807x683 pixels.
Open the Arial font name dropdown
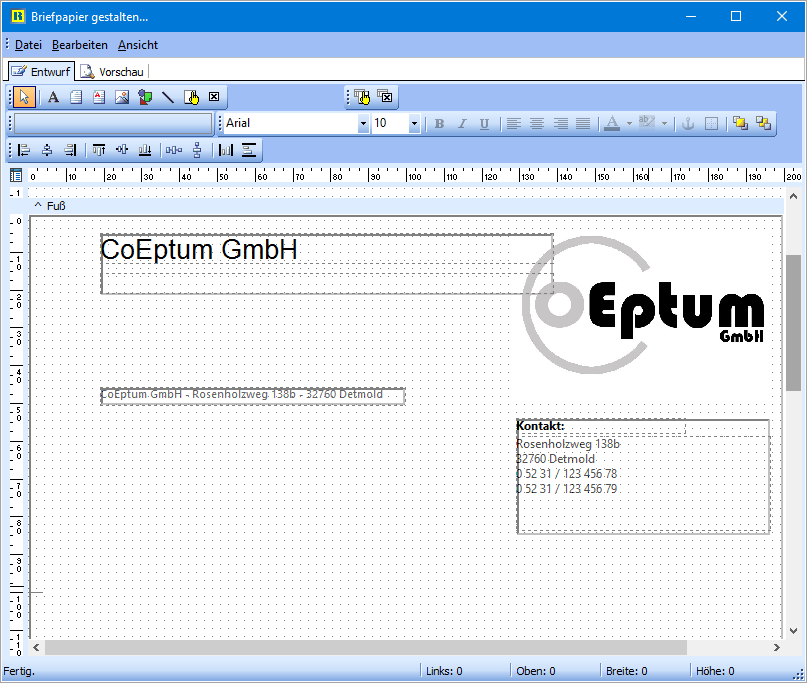pyautogui.click(x=363, y=124)
